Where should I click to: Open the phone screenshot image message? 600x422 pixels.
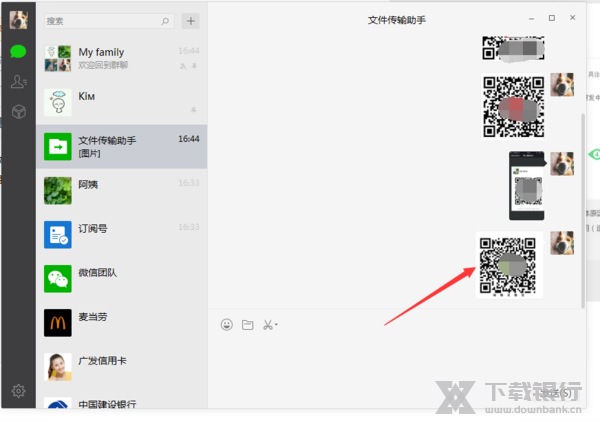pyautogui.click(x=527, y=186)
